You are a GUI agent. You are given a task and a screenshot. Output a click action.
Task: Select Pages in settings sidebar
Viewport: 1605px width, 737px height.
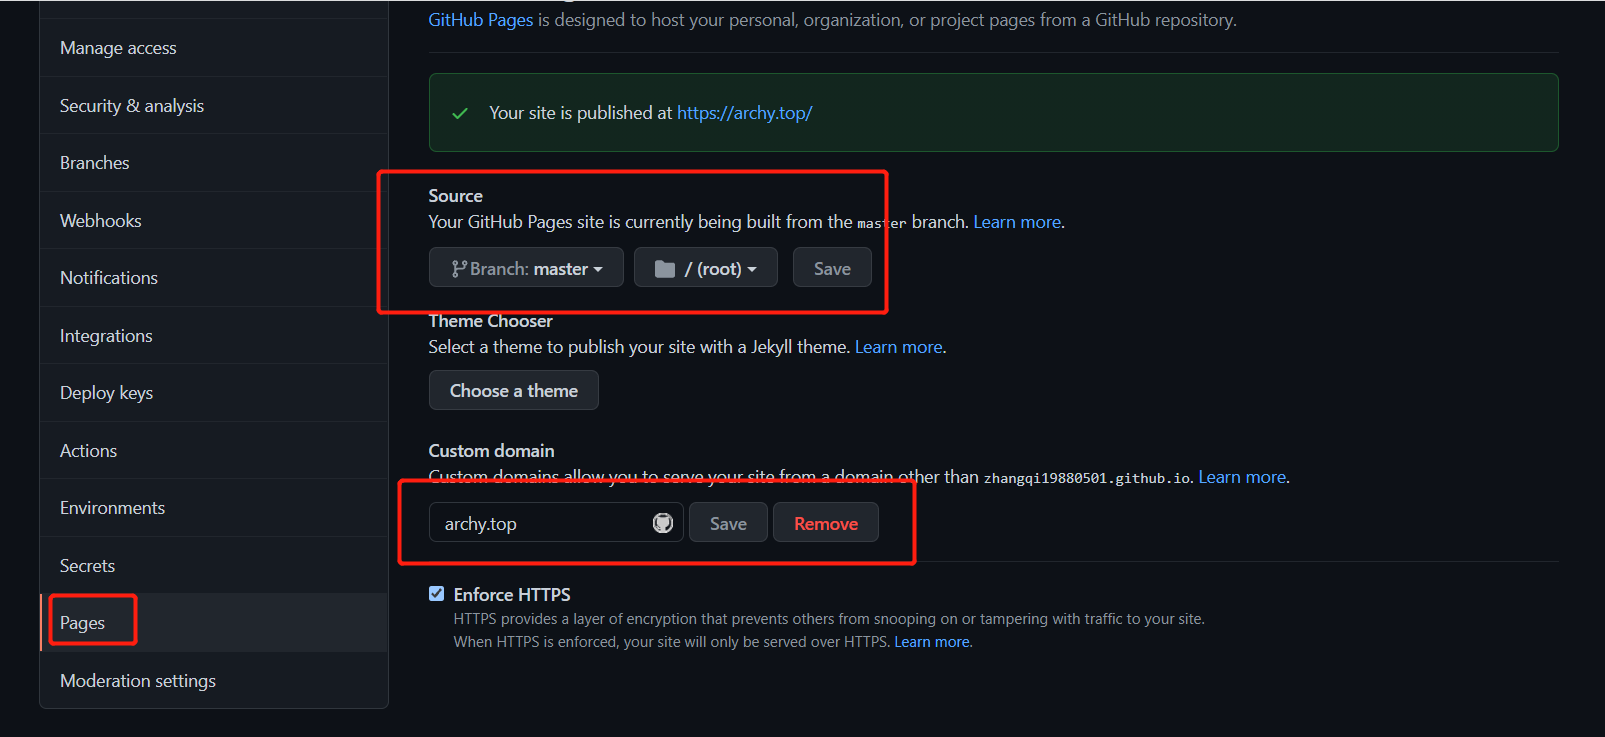pos(214,623)
